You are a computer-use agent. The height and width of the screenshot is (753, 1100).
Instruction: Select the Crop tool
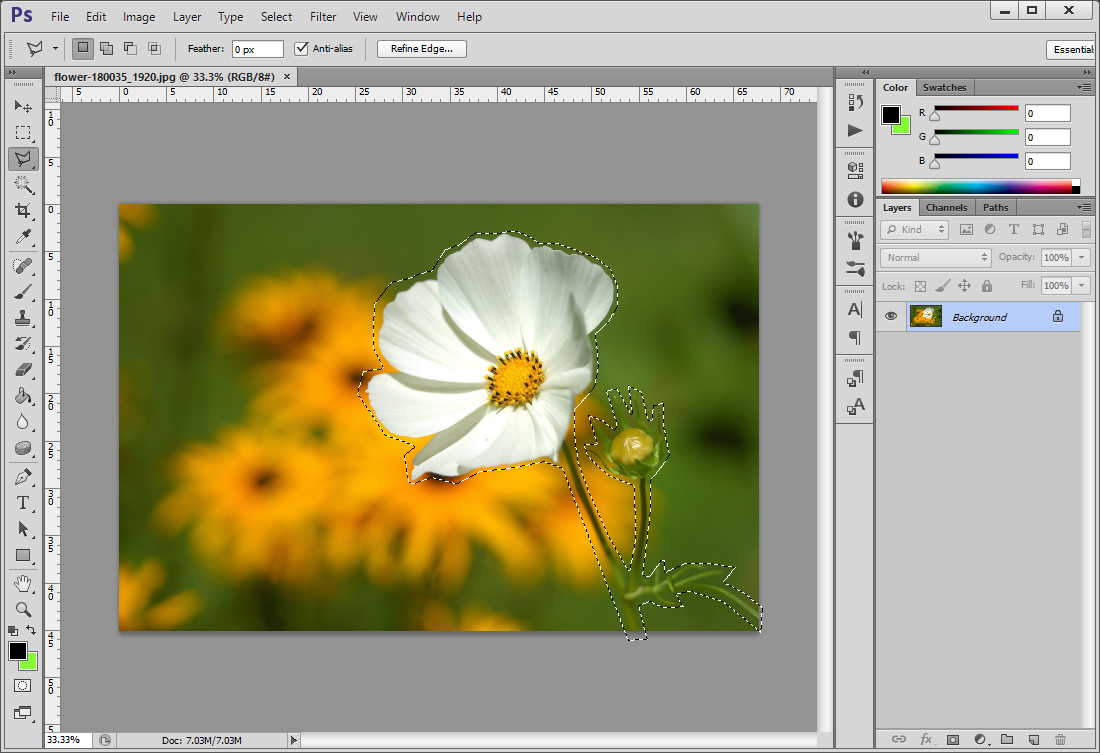click(x=23, y=211)
